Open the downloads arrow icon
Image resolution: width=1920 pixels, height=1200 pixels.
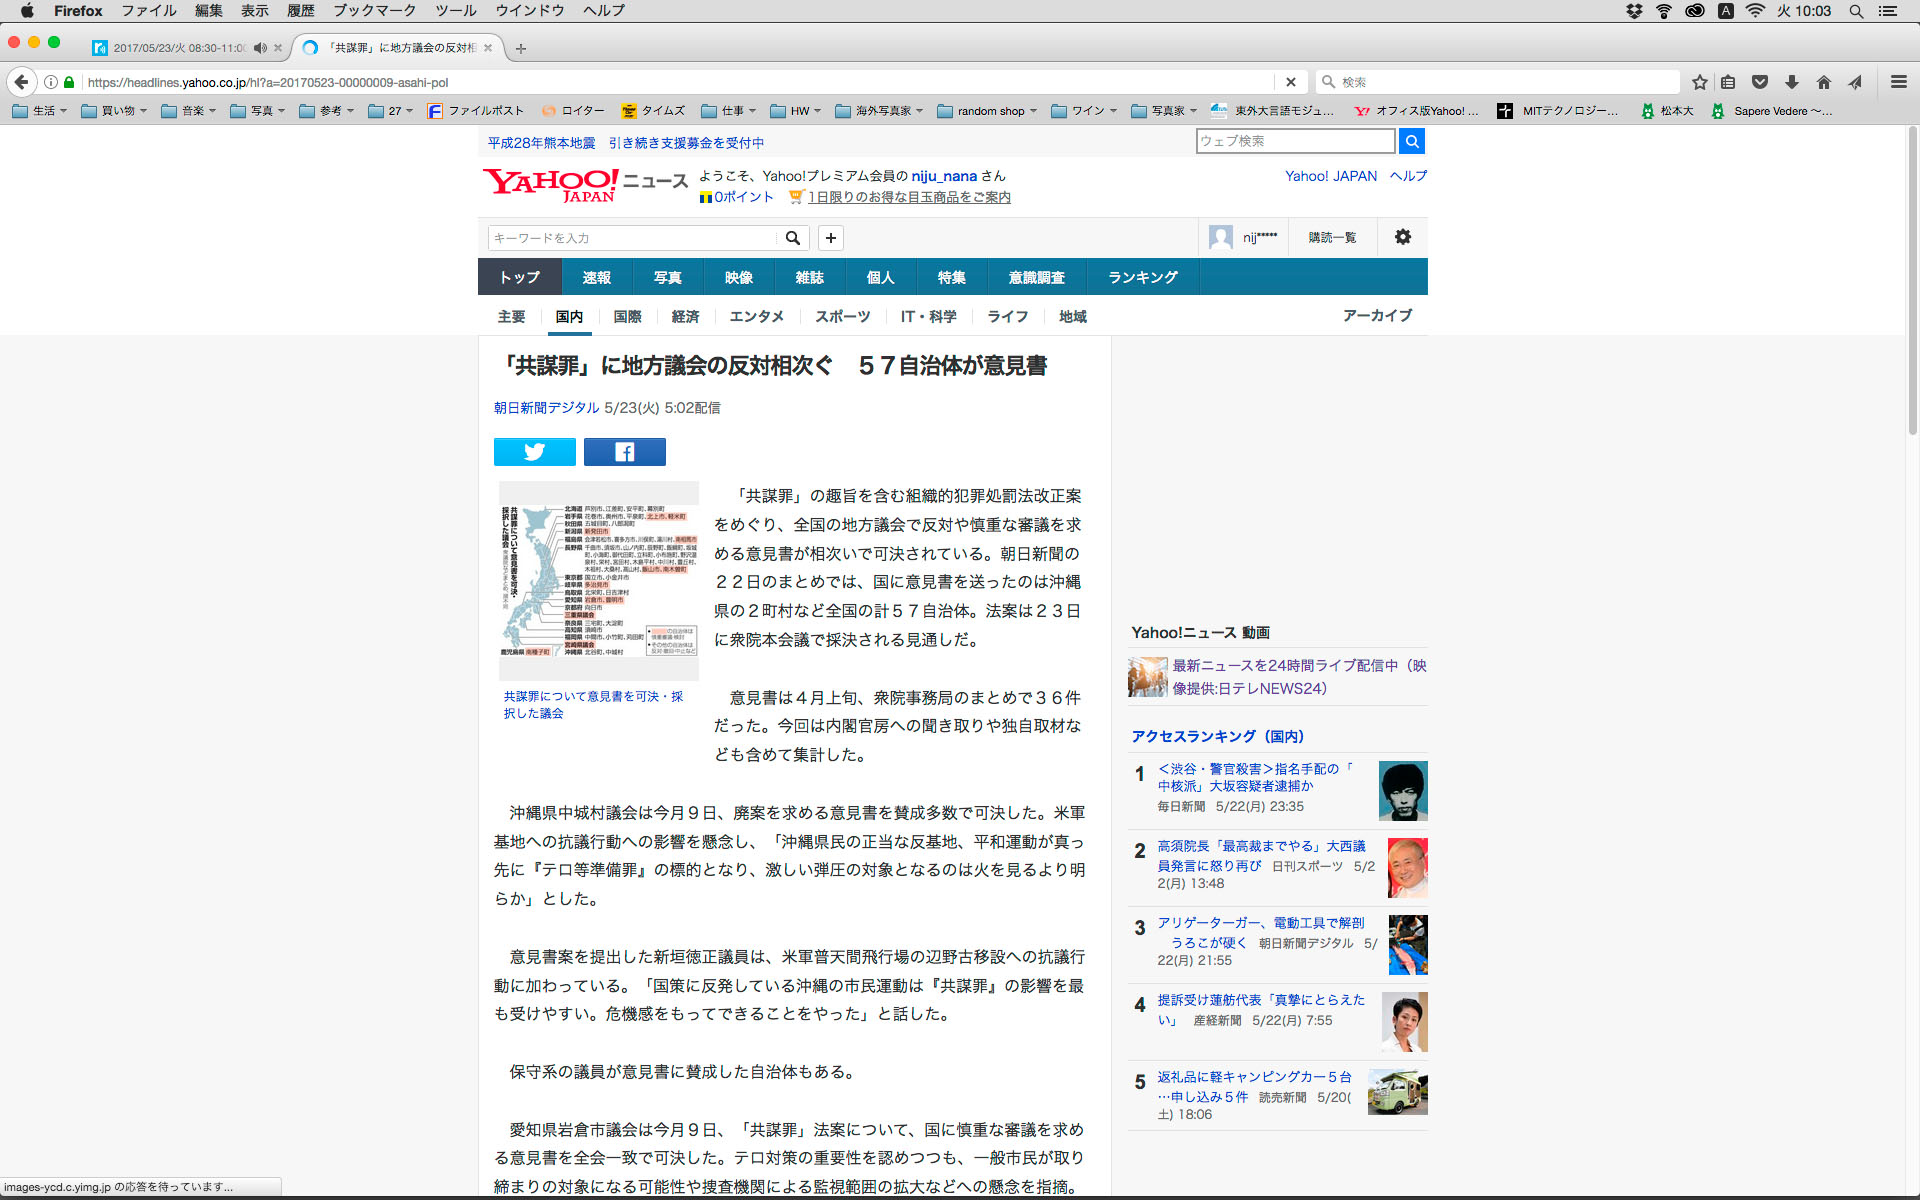tap(1792, 82)
